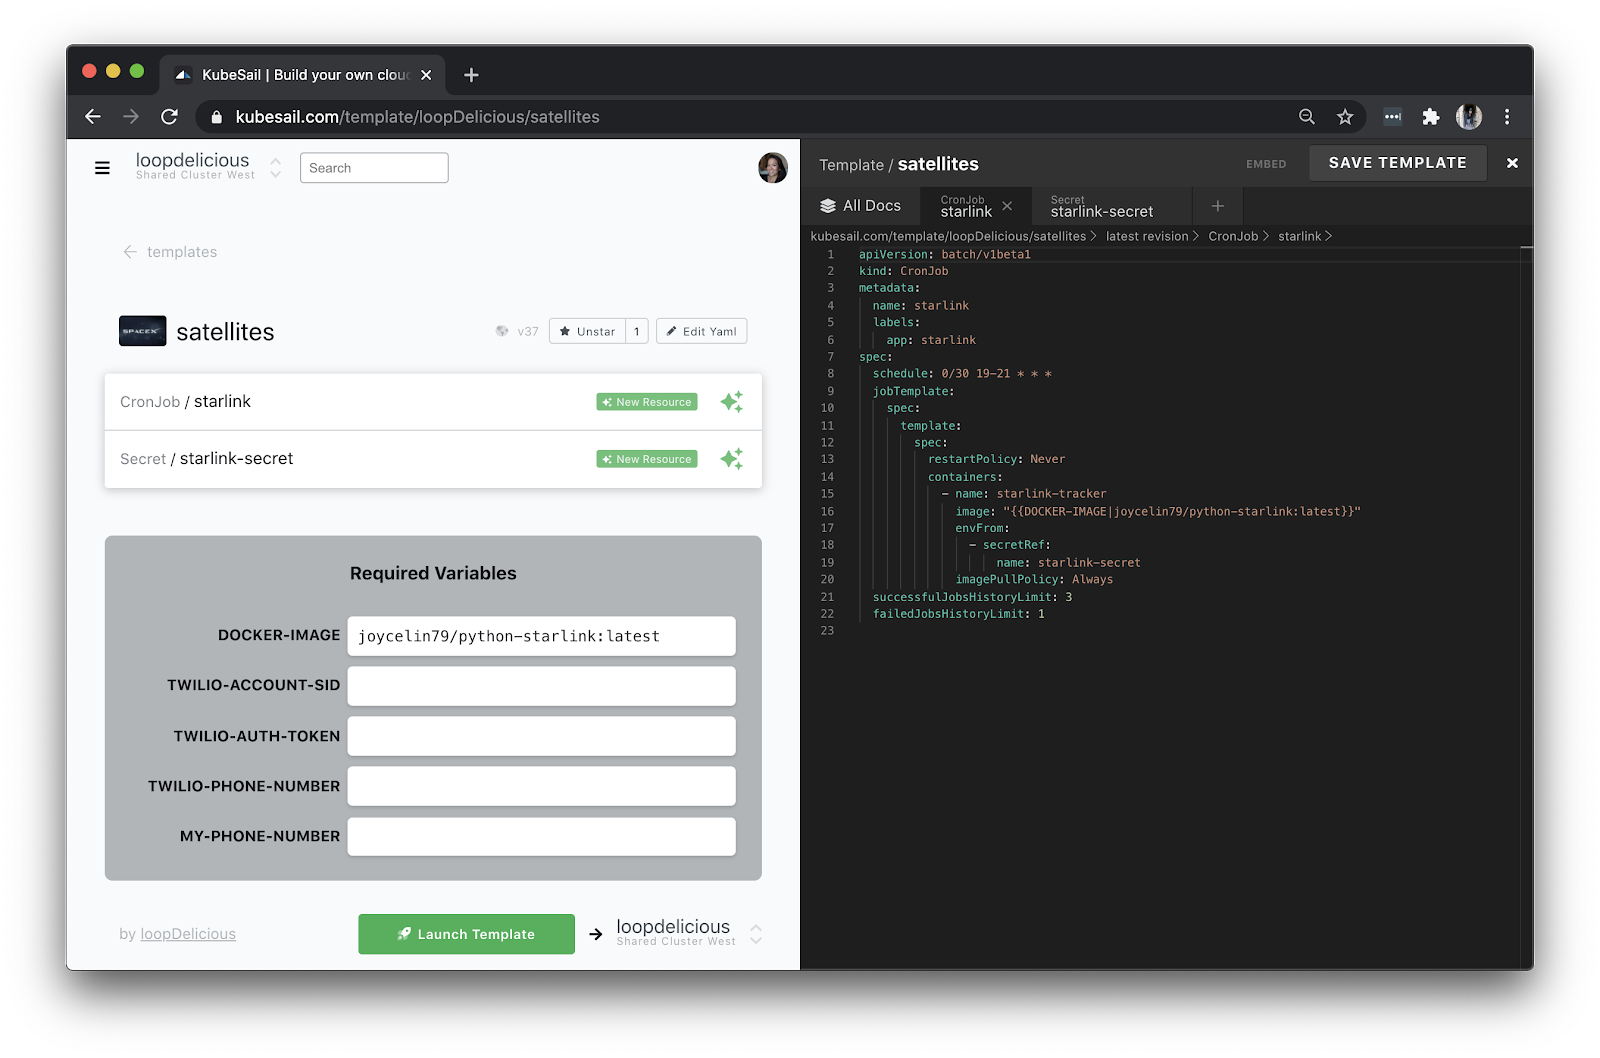The width and height of the screenshot is (1600, 1058).
Task: Click the apiVersion: batch/v1beta1 line
Action: point(944,254)
